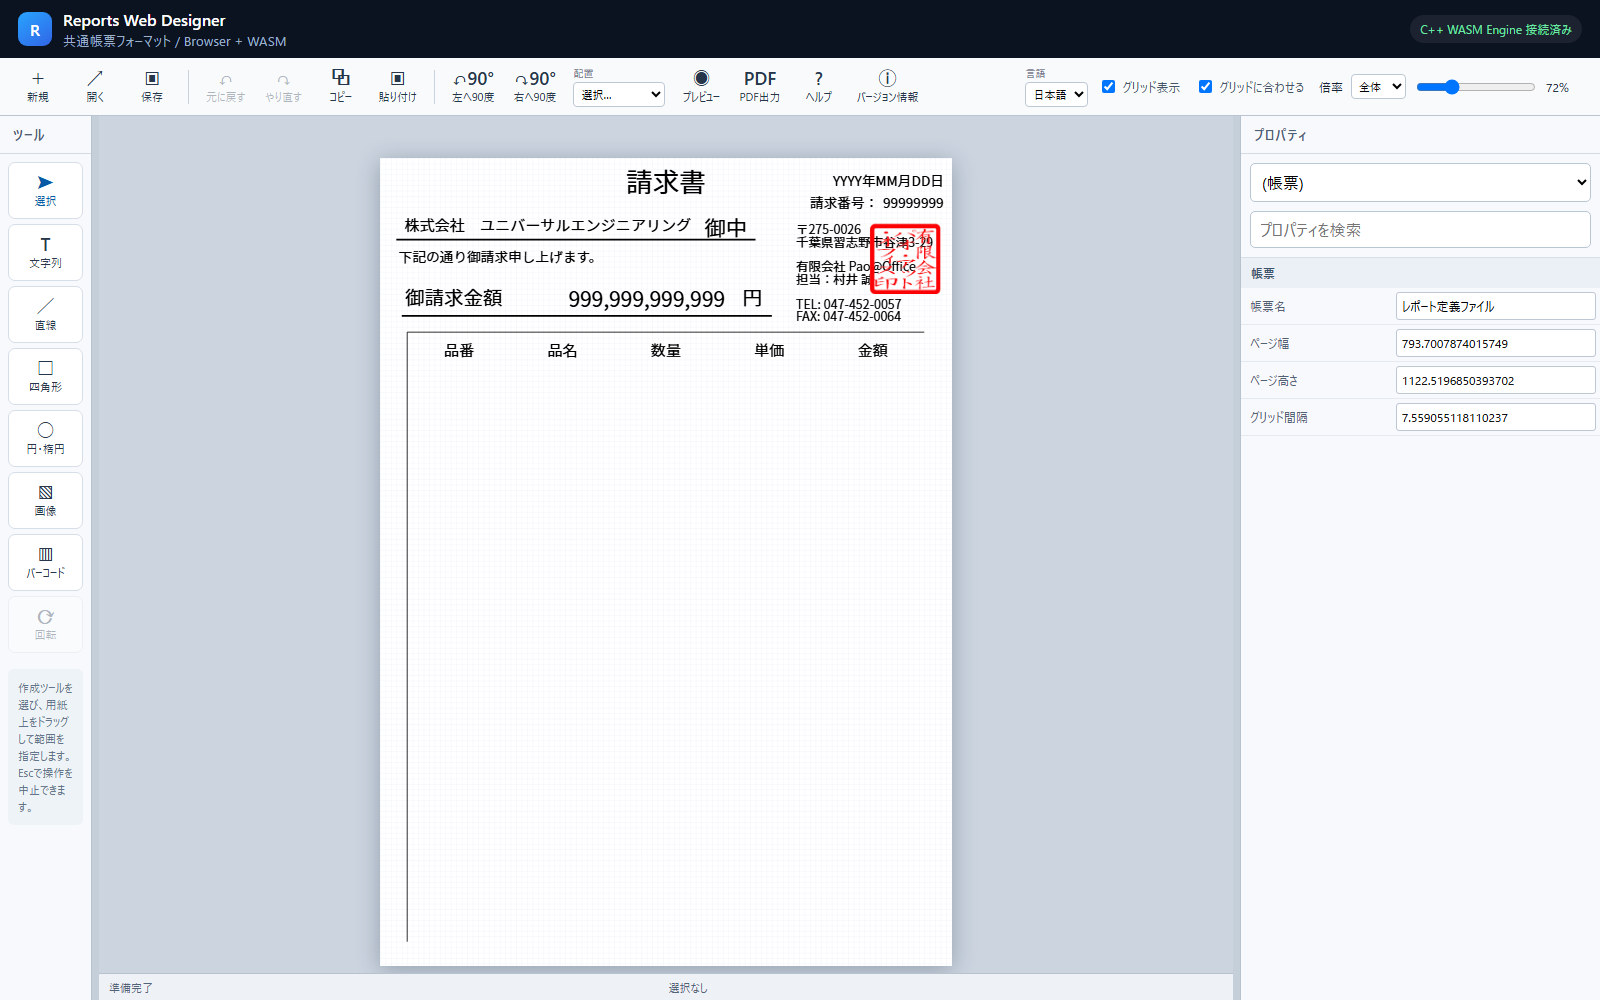The width and height of the screenshot is (1600, 1000).
Task: Click the blue R app logo
Action: tap(35, 30)
